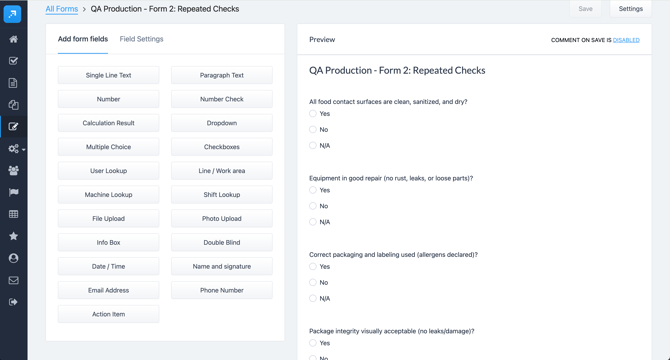This screenshot has height=360, width=670.
Task: Add a Paragraph Text field
Action: click(x=222, y=75)
